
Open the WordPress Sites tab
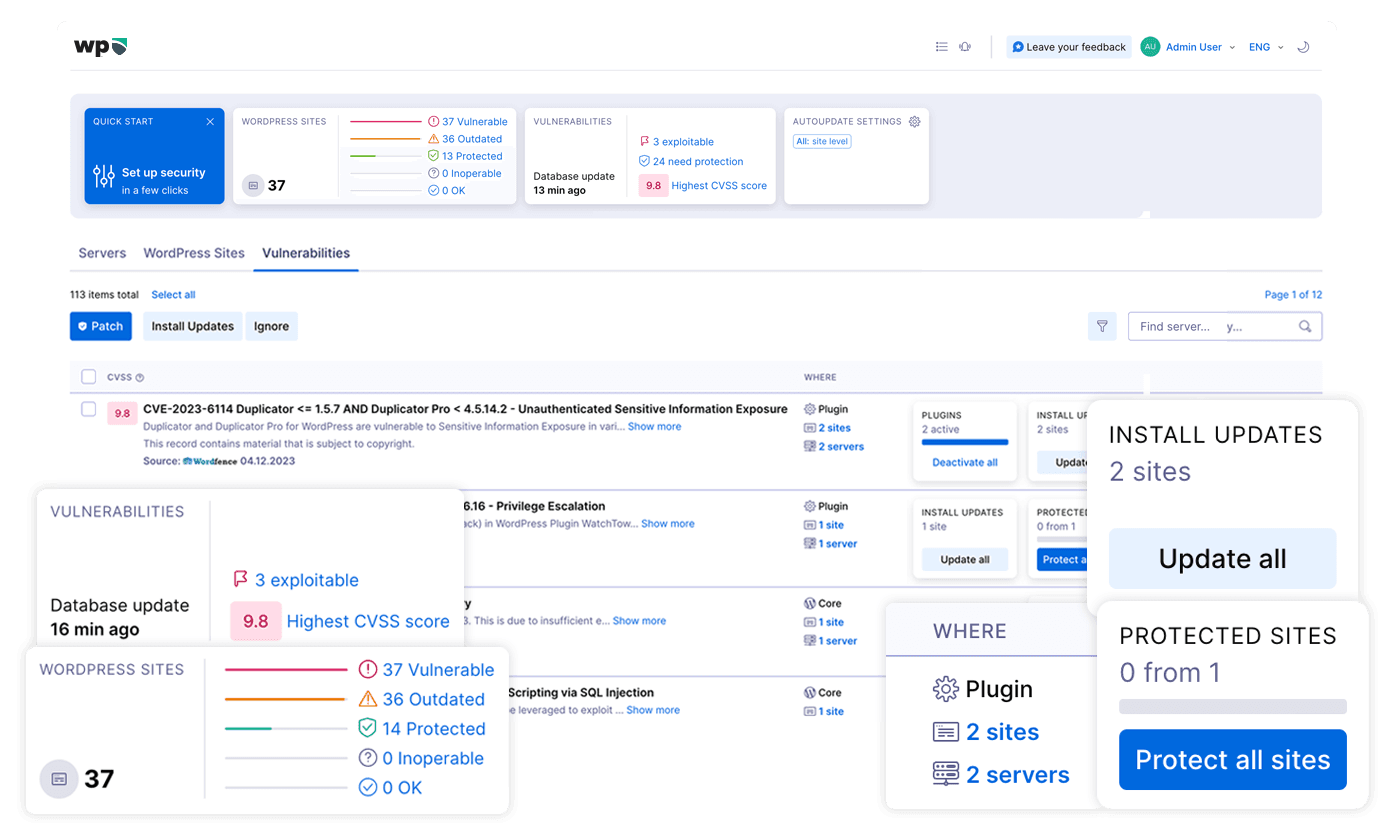coord(194,253)
